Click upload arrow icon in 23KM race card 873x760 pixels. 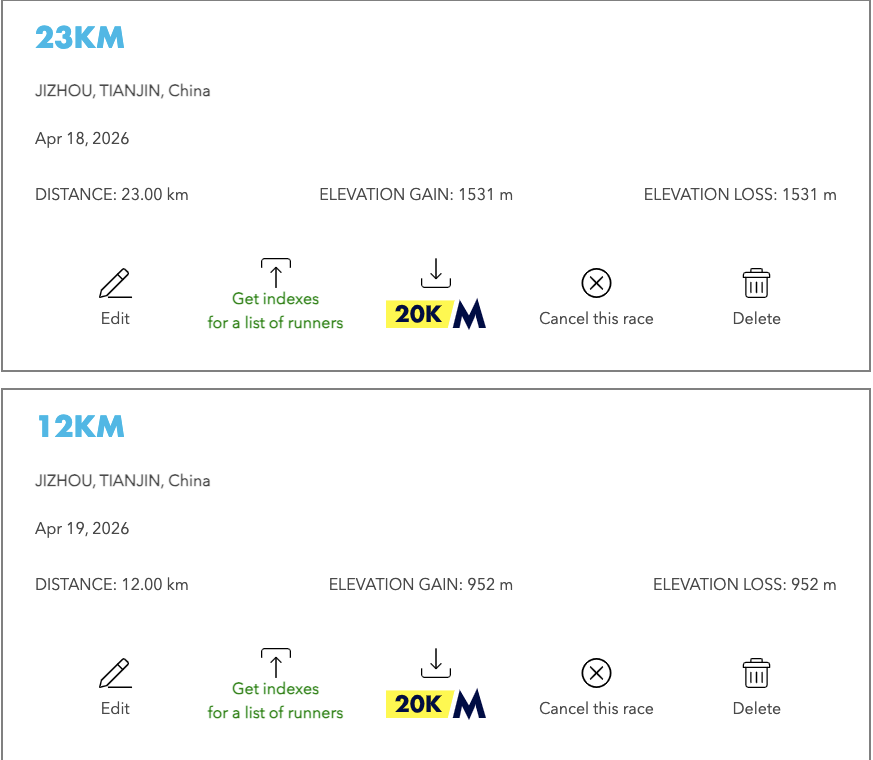click(275, 272)
